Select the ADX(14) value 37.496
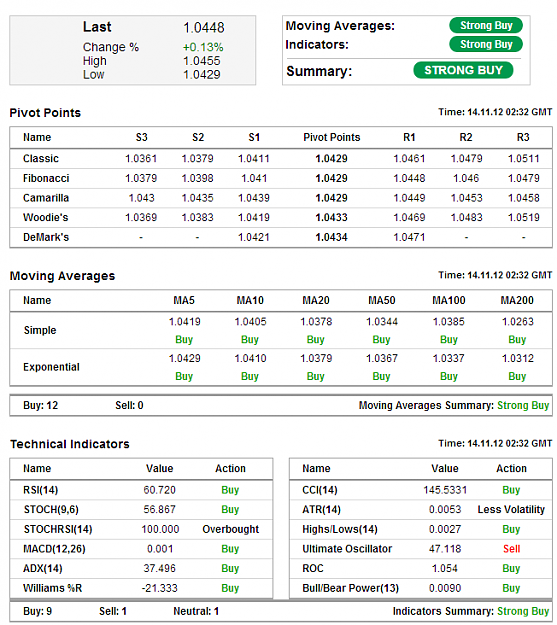557x625 pixels. [x=159, y=569]
